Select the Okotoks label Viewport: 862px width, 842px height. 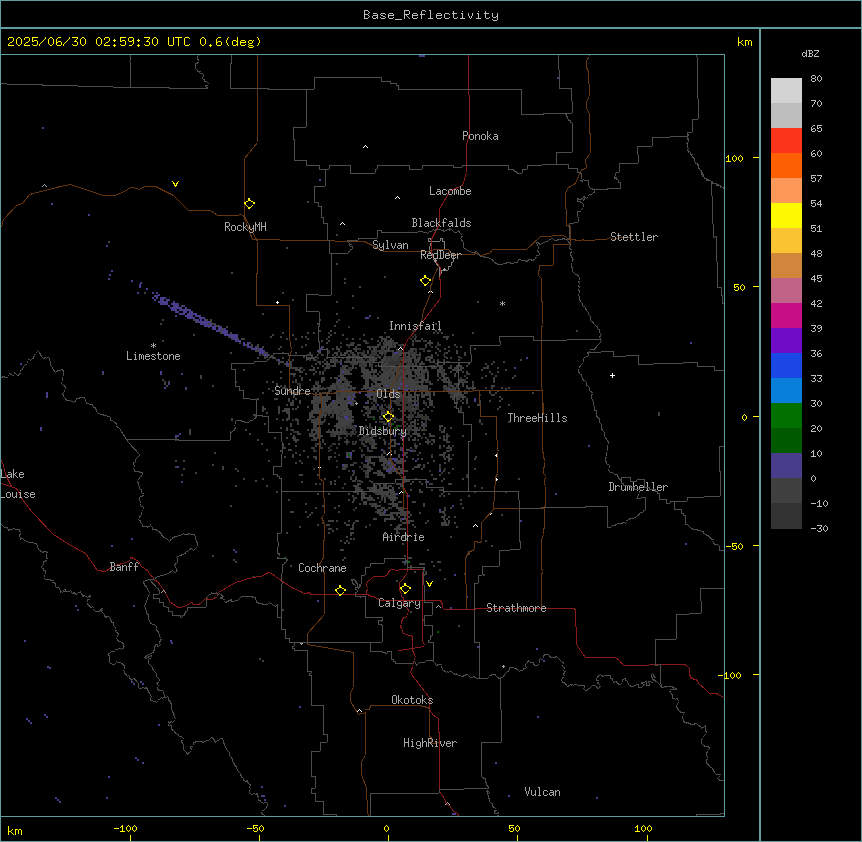[412, 700]
